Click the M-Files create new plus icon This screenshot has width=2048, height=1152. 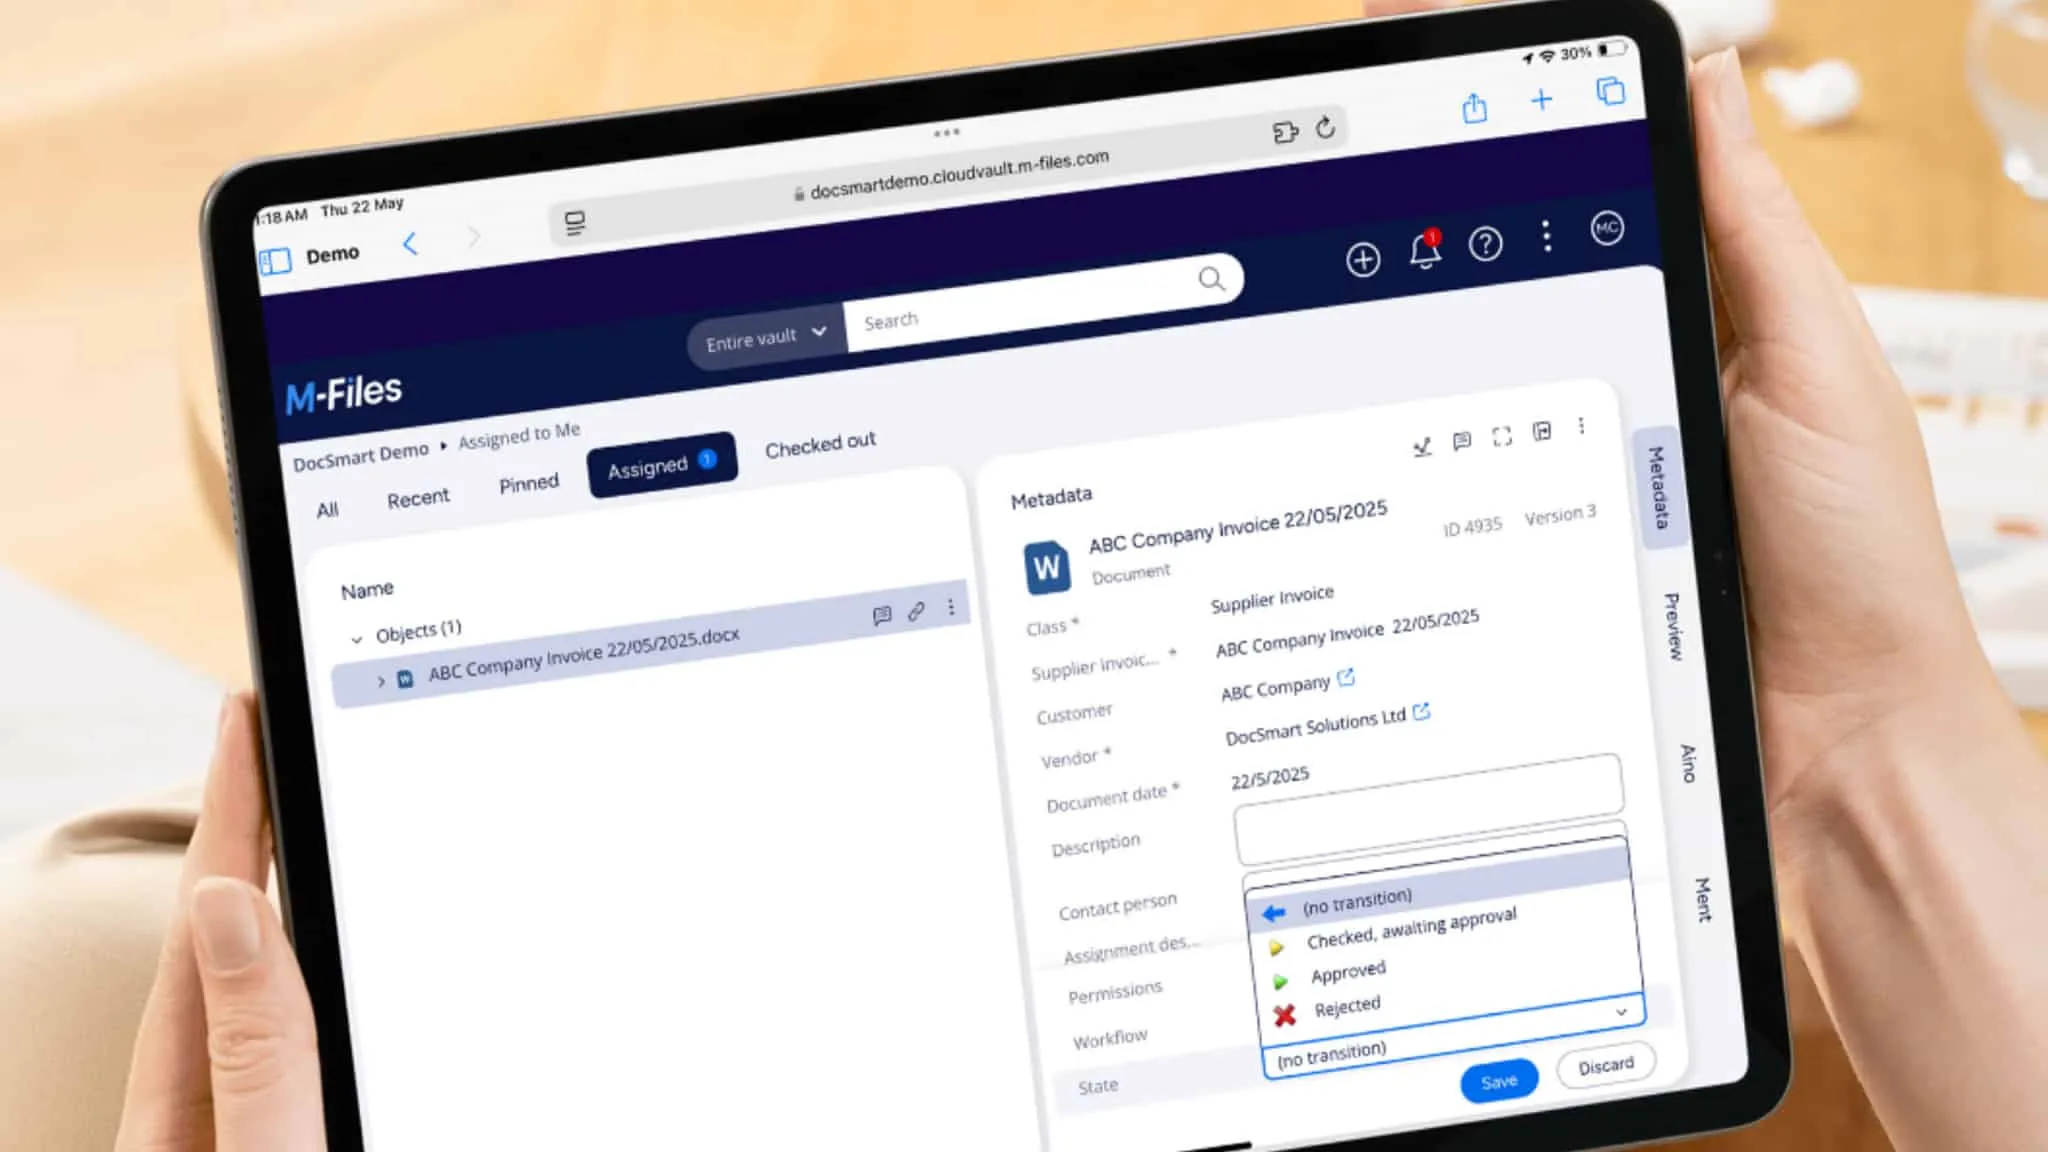click(x=1363, y=259)
